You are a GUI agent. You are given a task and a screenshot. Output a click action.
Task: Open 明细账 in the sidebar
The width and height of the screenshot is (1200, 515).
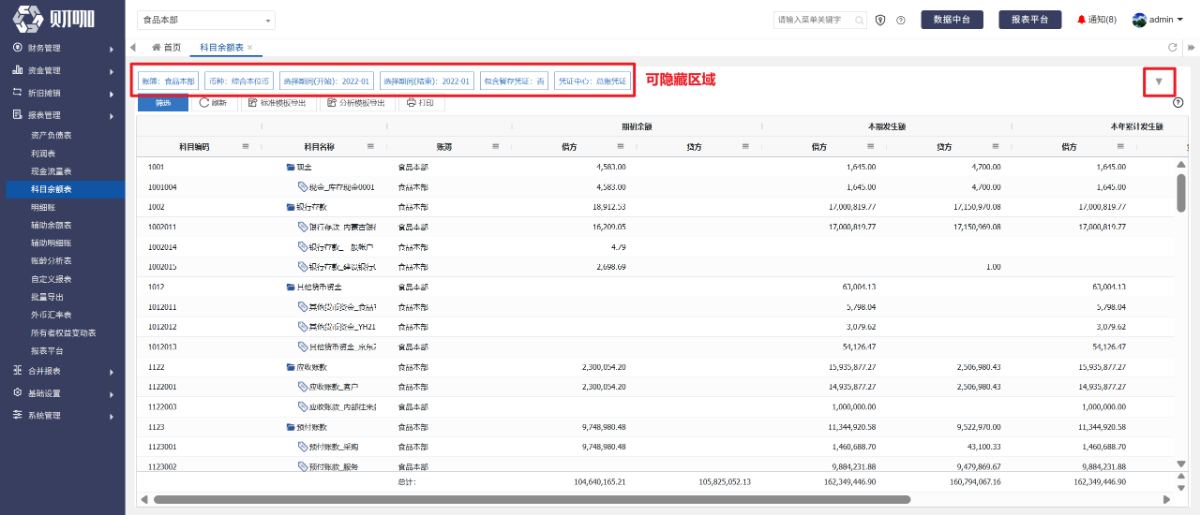coord(42,207)
